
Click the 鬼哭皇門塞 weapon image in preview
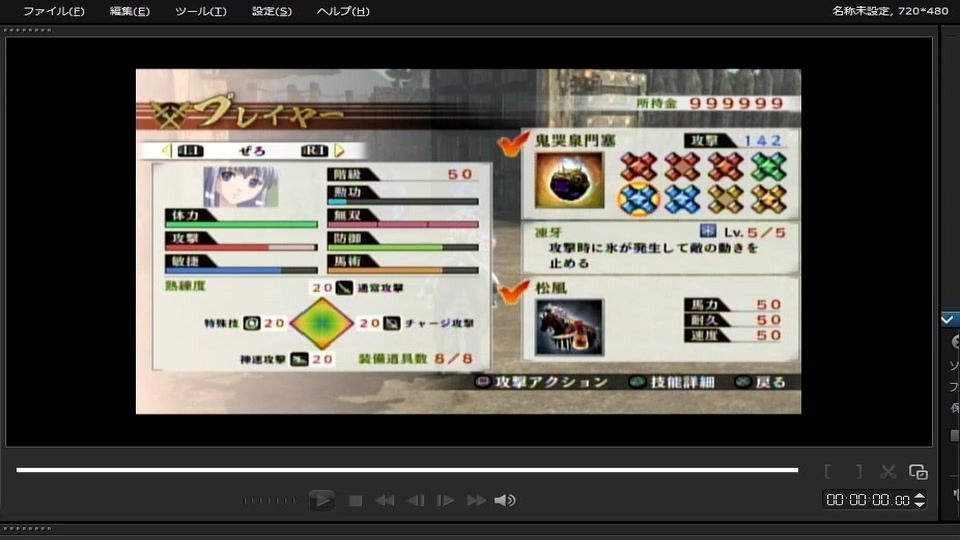[569, 180]
